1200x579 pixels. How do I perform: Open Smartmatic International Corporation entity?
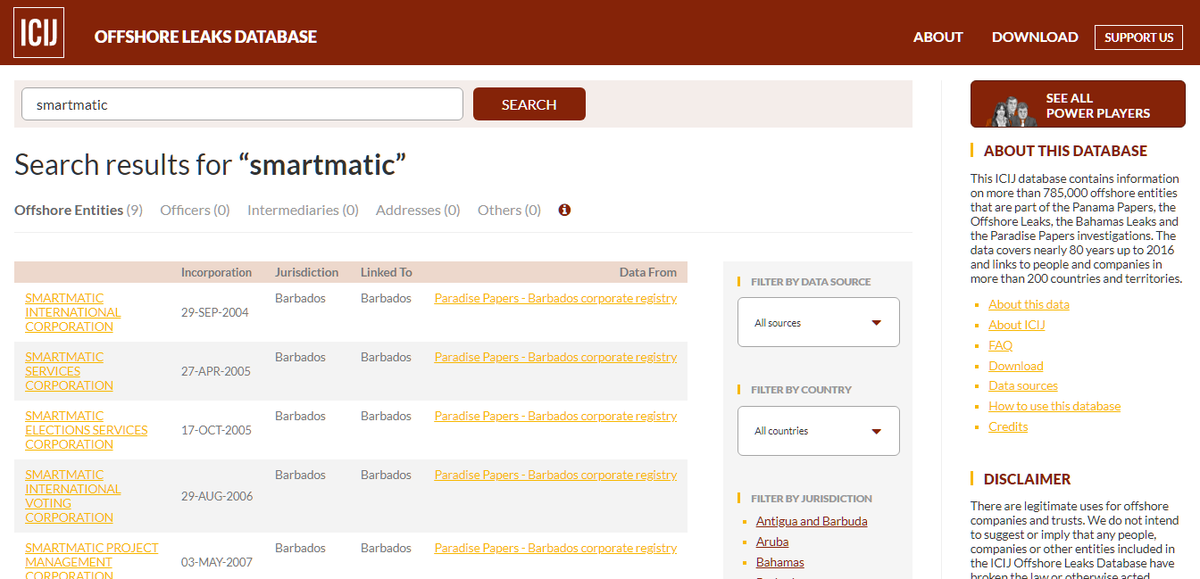point(73,312)
